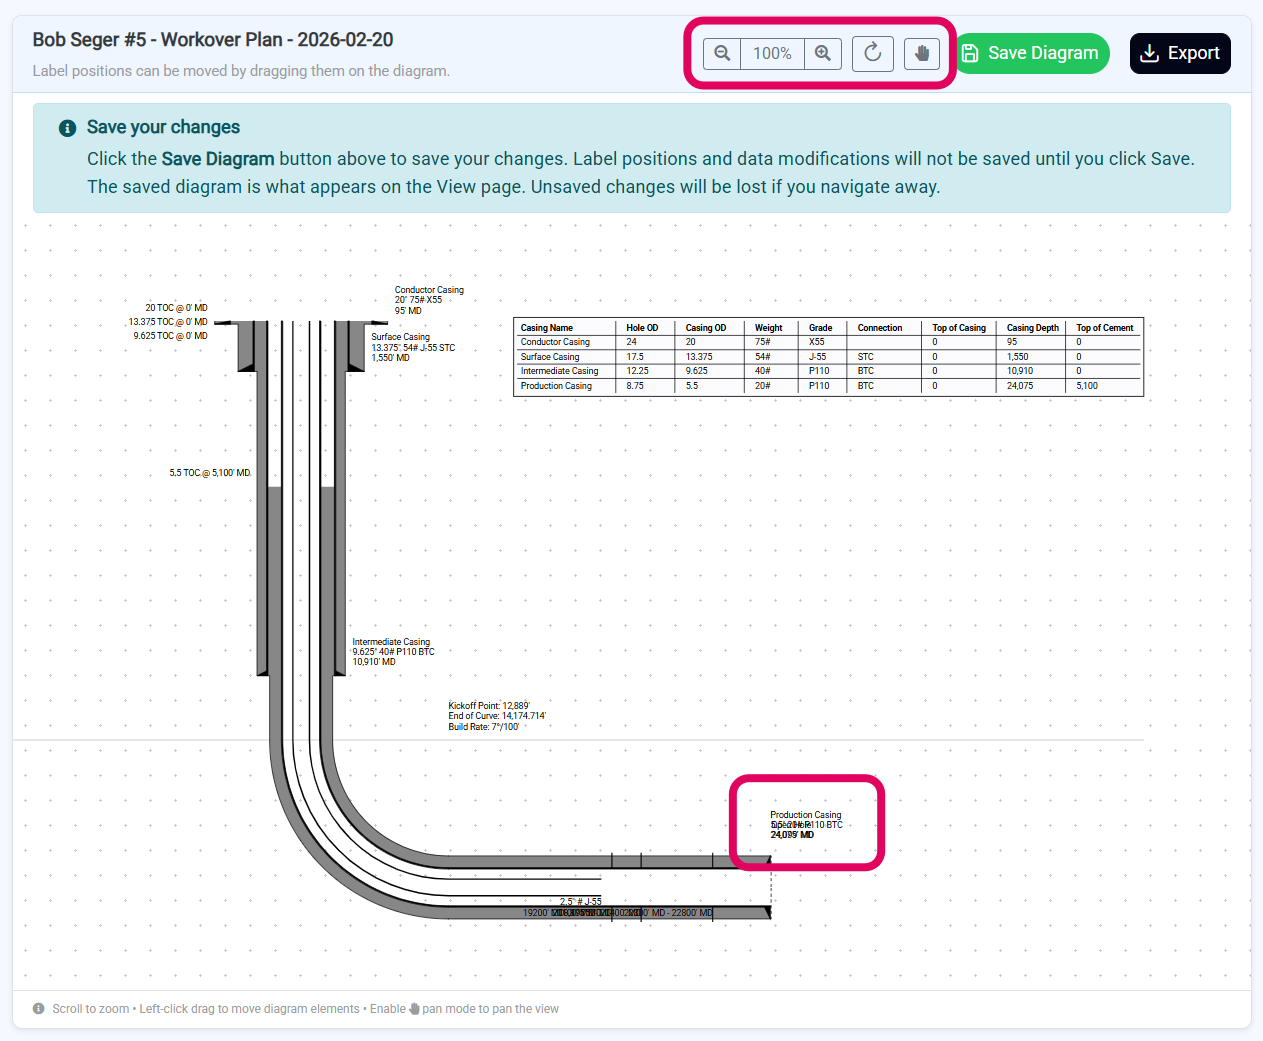Click the Connection column header
Viewport: 1263px width, 1041px height.
tap(880, 328)
